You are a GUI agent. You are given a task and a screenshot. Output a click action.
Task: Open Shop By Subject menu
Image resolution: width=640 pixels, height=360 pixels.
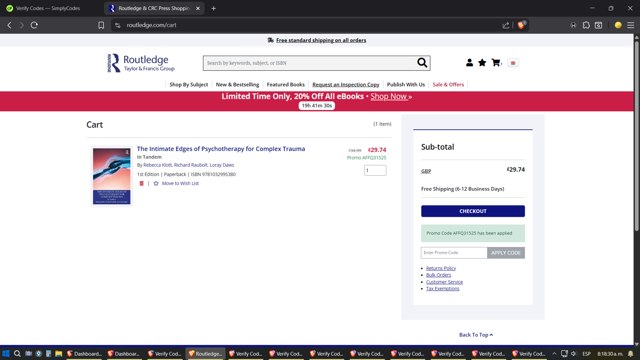(189, 84)
